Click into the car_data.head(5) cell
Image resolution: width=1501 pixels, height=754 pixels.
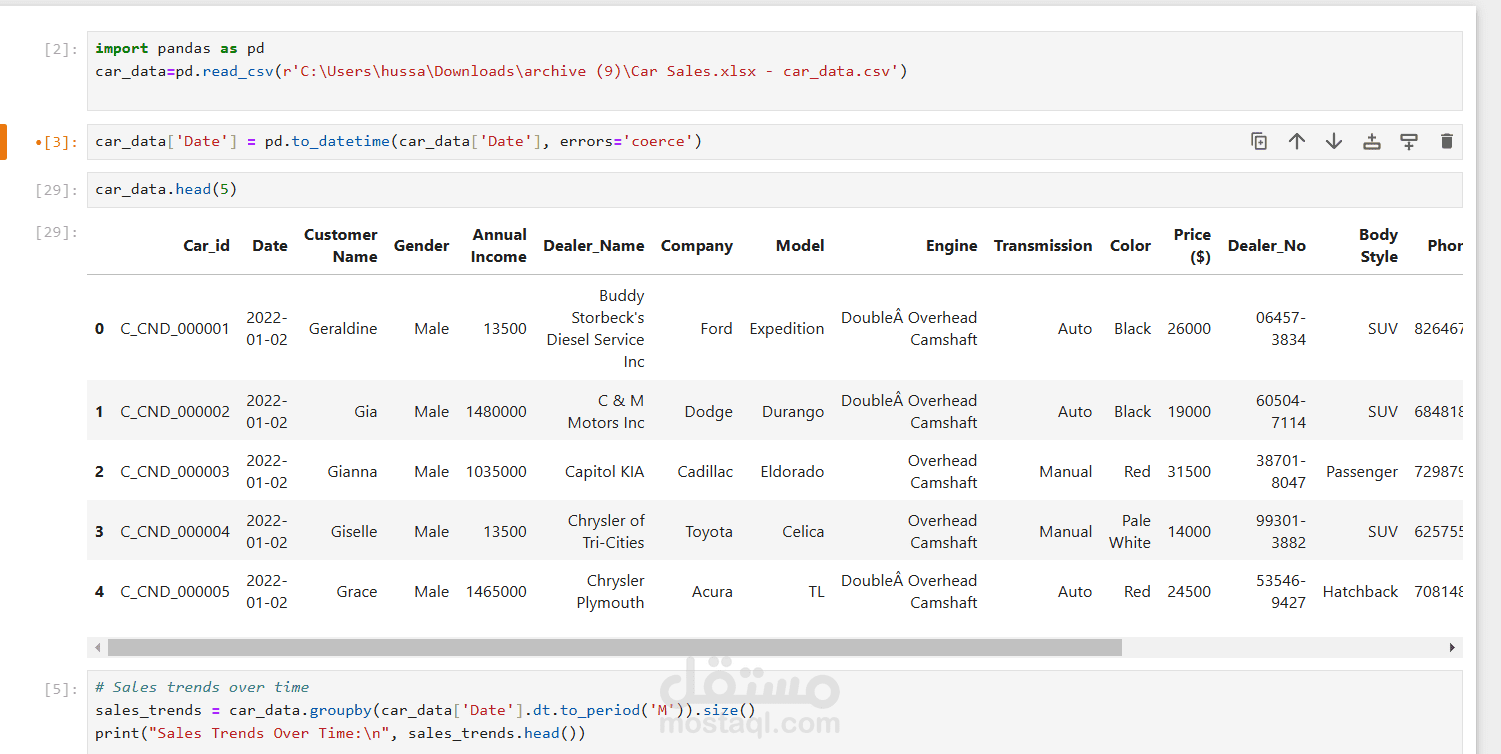click(600, 189)
